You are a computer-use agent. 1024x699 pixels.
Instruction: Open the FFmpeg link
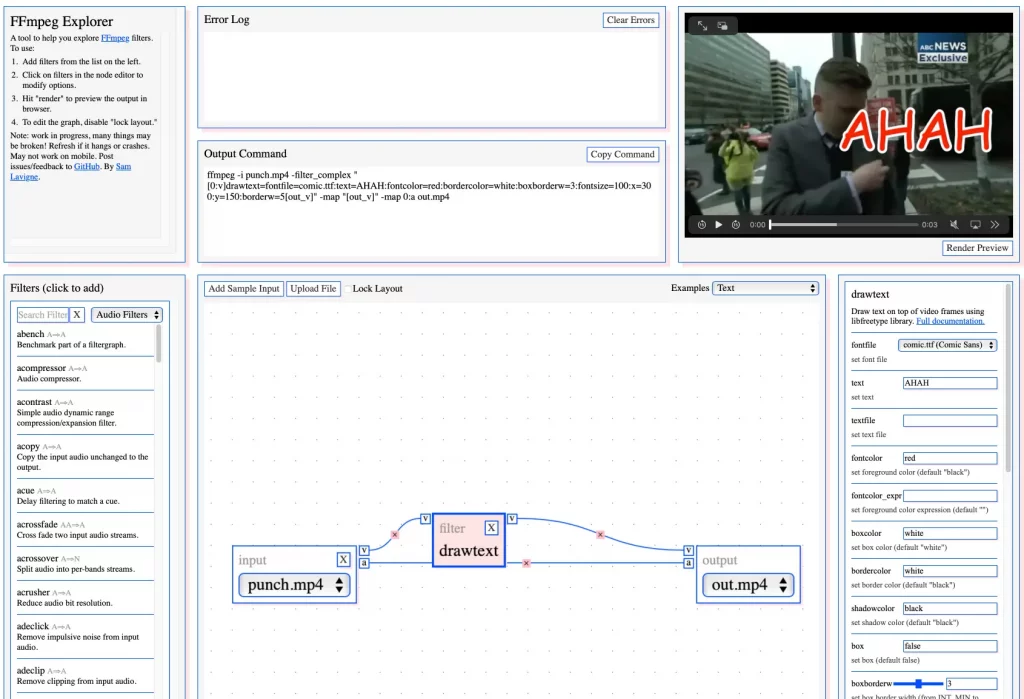pos(115,38)
